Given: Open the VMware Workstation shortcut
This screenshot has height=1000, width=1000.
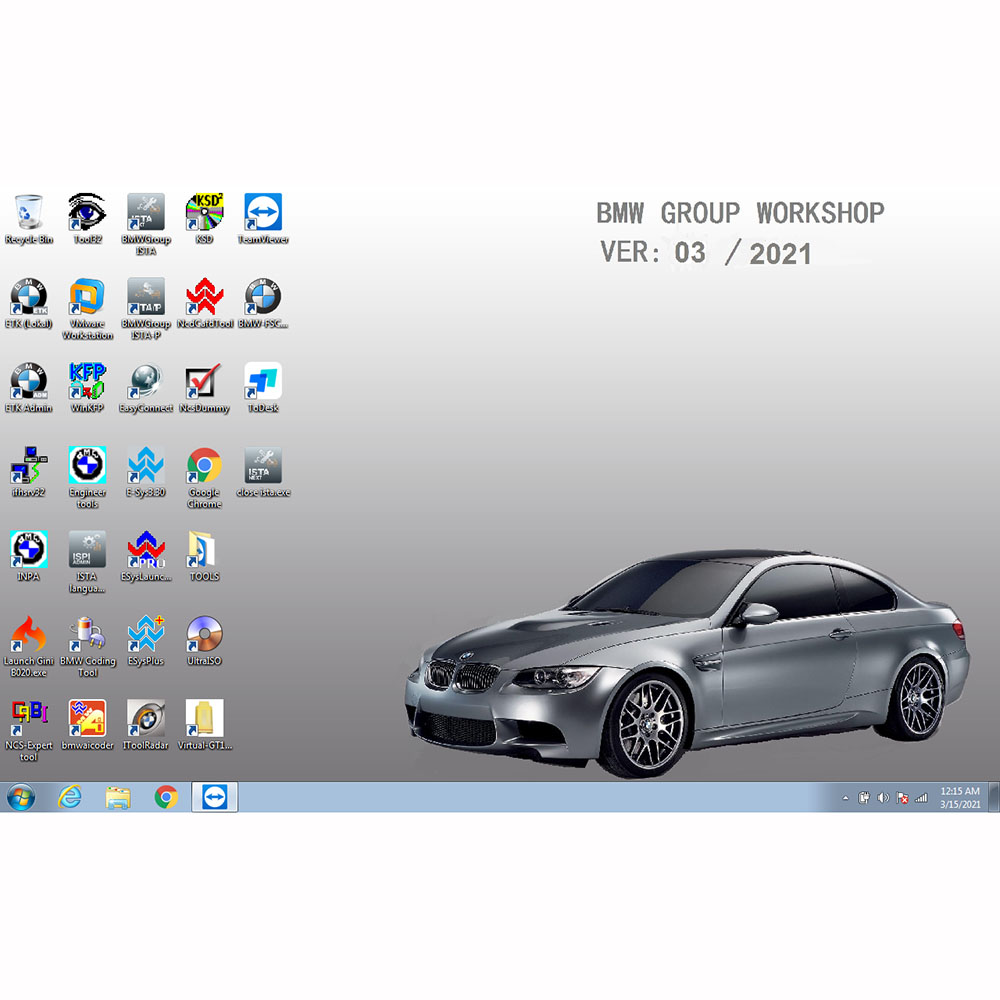Looking at the screenshot, I should [87, 309].
